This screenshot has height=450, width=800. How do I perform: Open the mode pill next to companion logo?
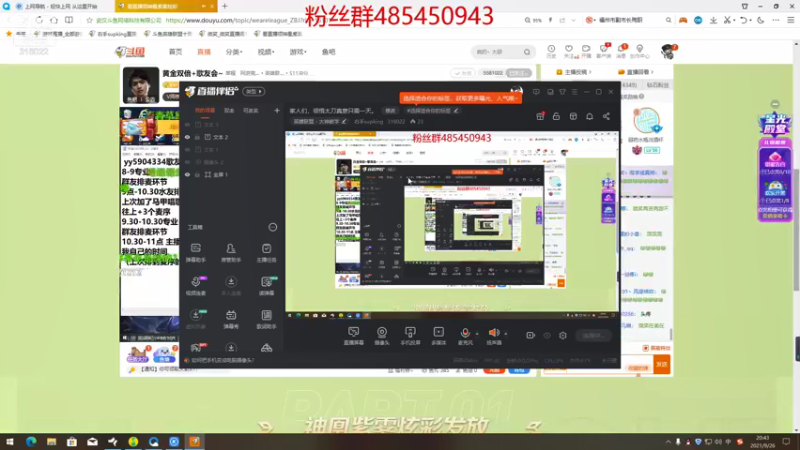coord(254,91)
